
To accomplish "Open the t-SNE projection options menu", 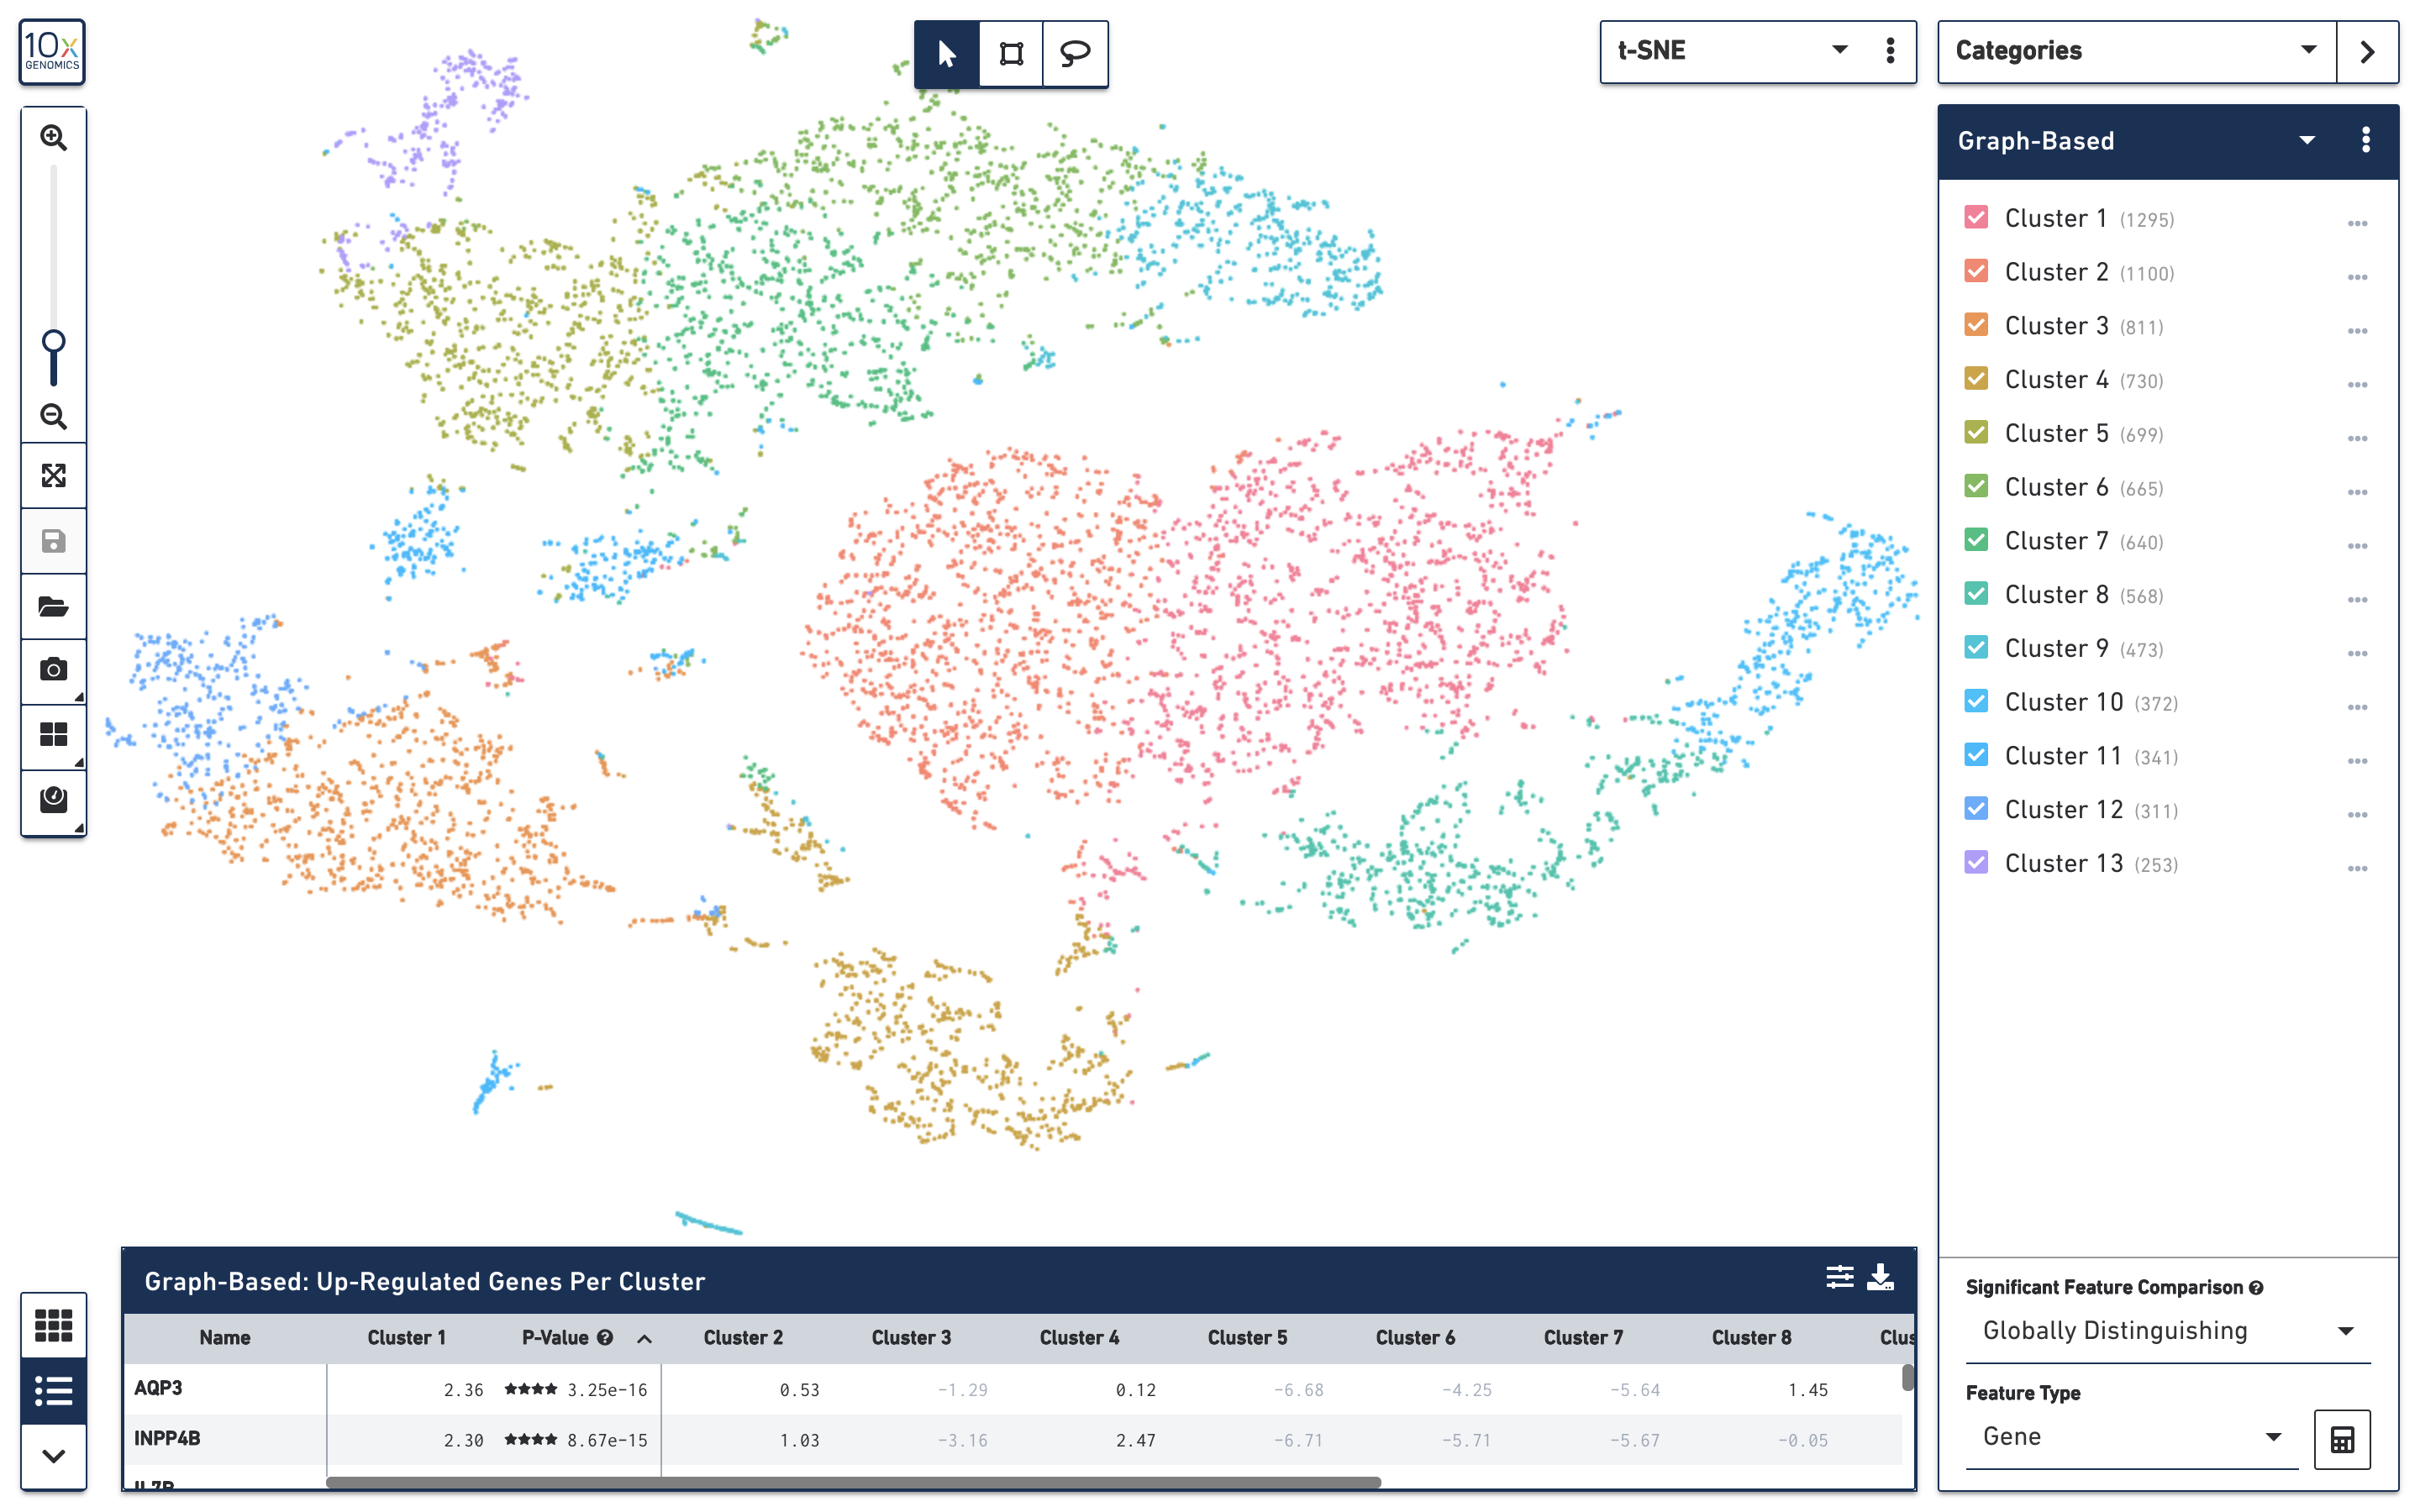I will click(1890, 51).
